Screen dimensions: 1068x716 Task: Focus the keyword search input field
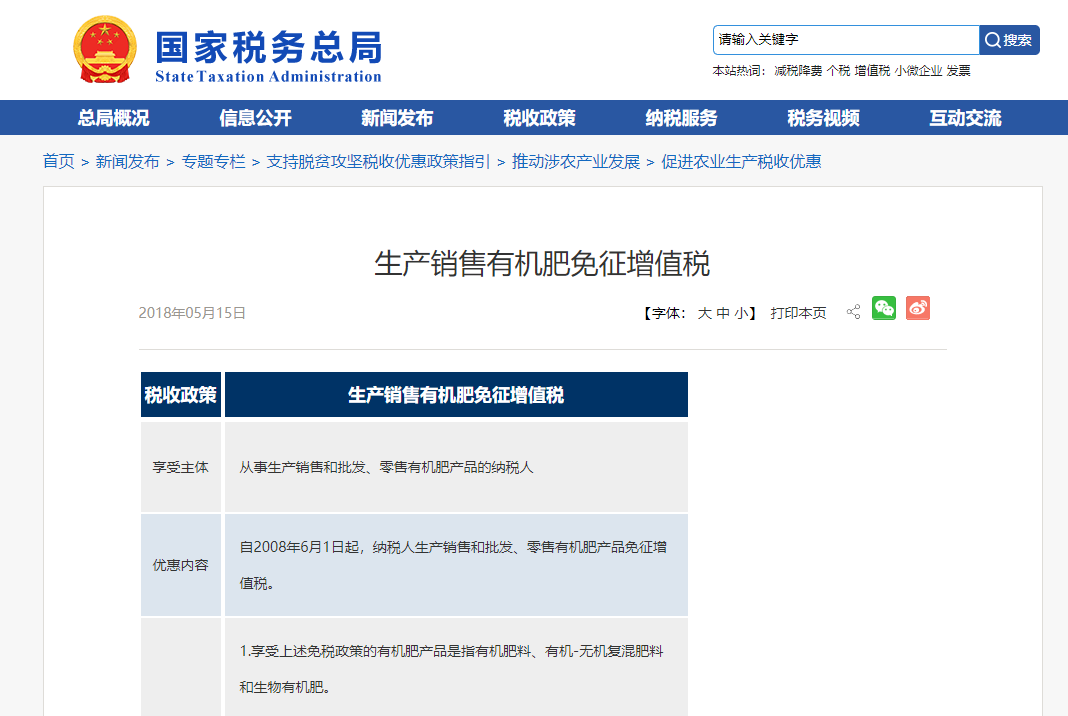click(845, 40)
